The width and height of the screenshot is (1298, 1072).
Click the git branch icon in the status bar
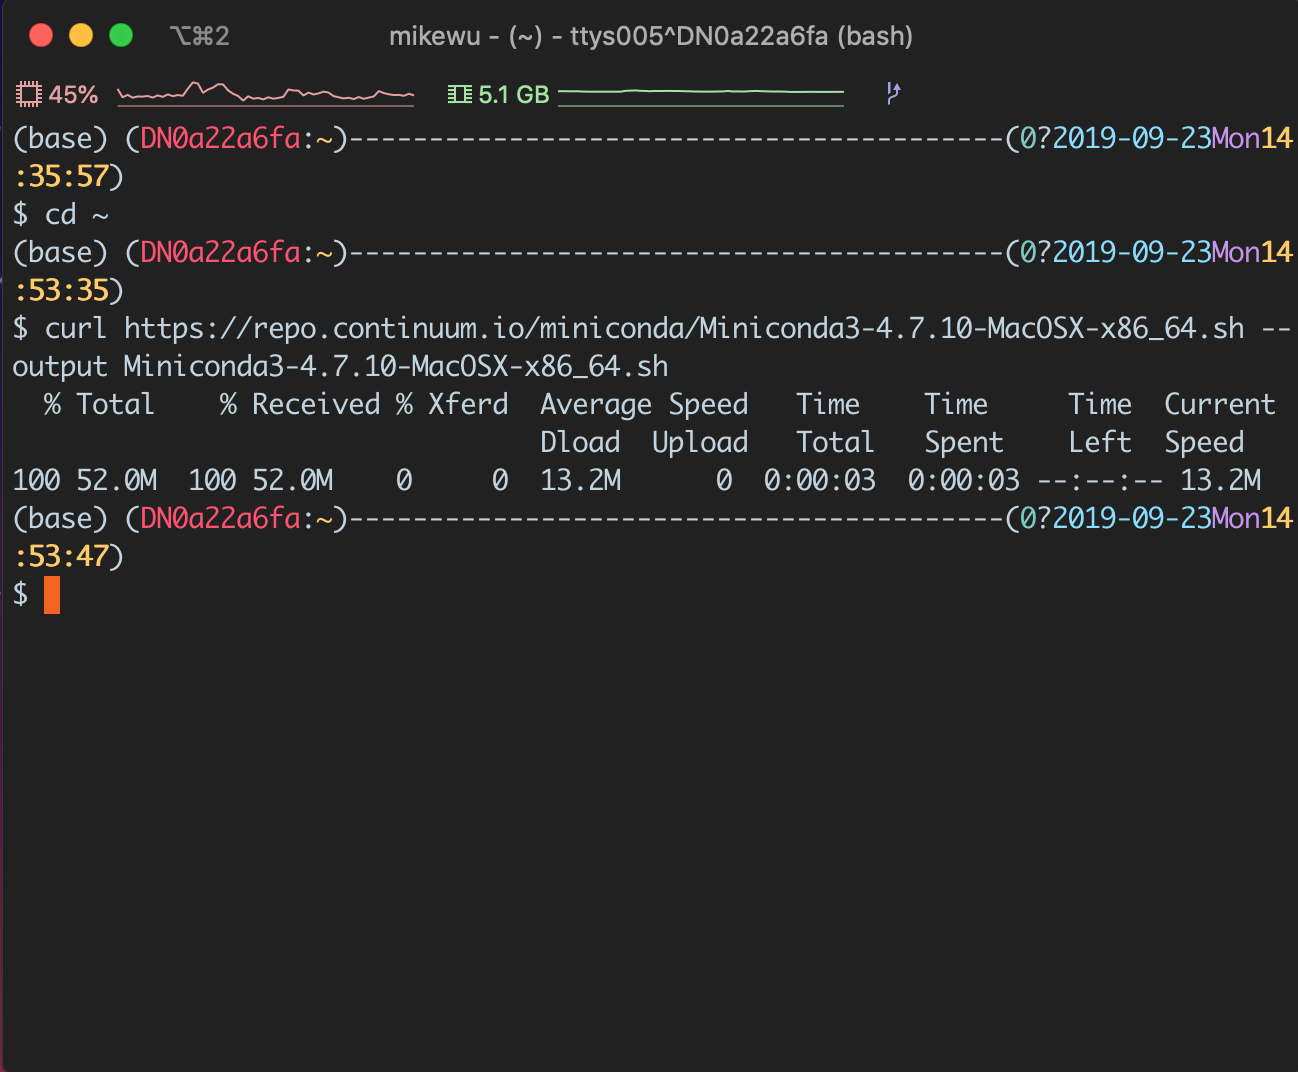point(893,93)
